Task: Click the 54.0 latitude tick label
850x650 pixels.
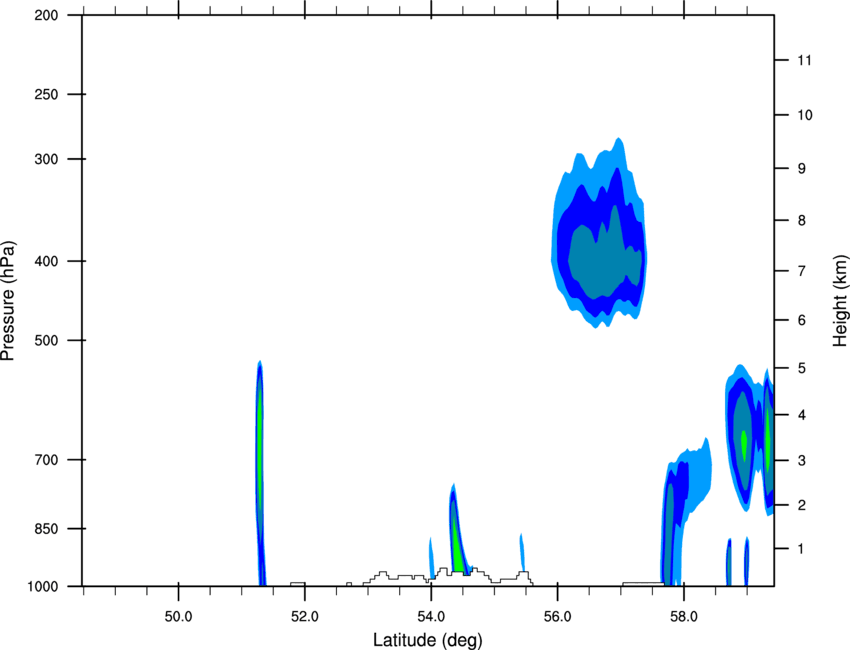Action: [x=432, y=616]
